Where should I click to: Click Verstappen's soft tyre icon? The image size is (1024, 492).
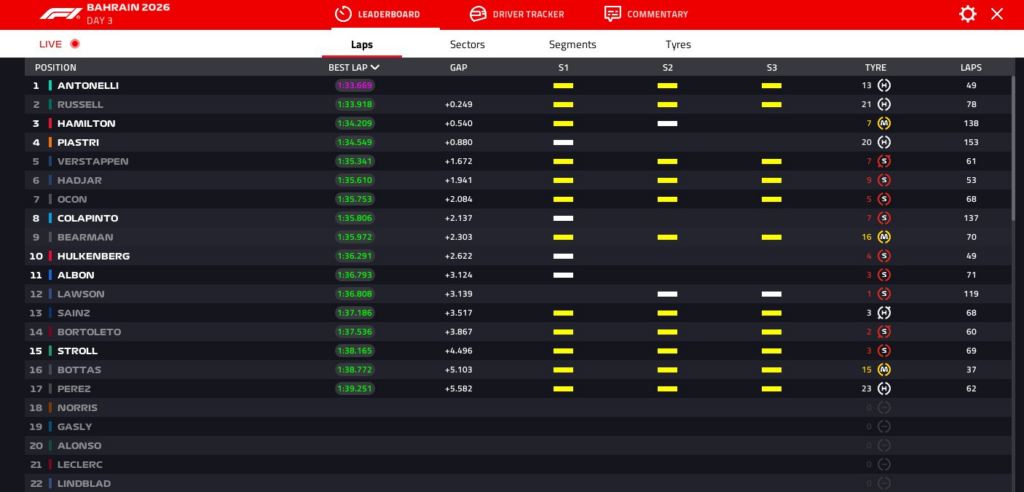(x=884, y=161)
